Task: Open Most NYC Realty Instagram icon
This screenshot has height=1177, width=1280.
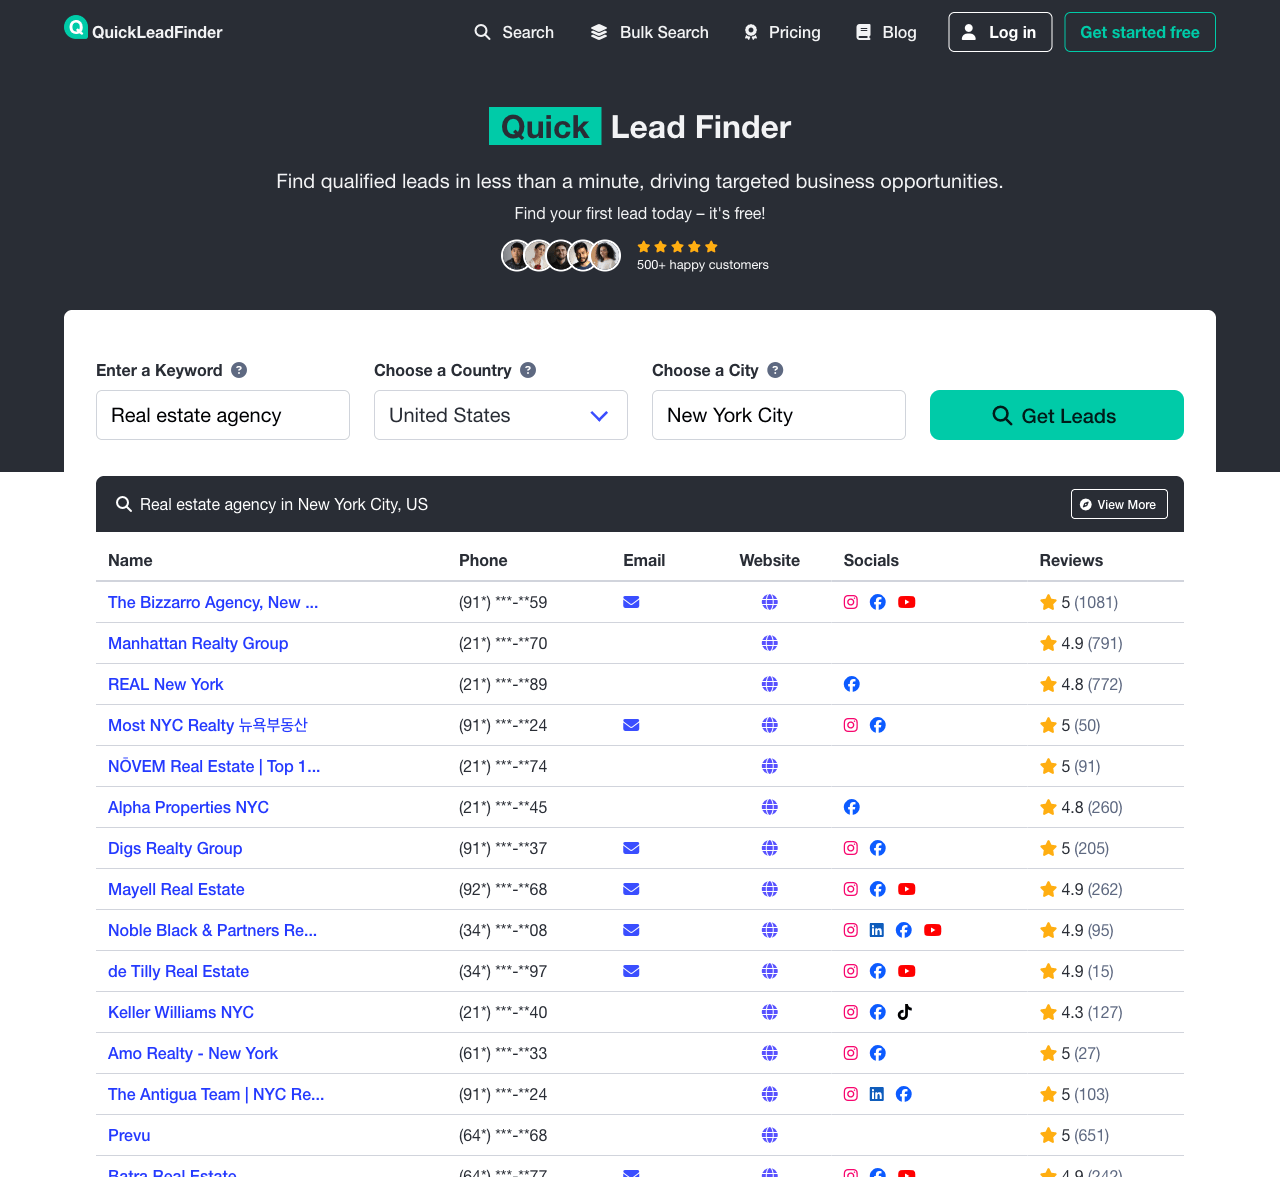Action: (x=851, y=725)
